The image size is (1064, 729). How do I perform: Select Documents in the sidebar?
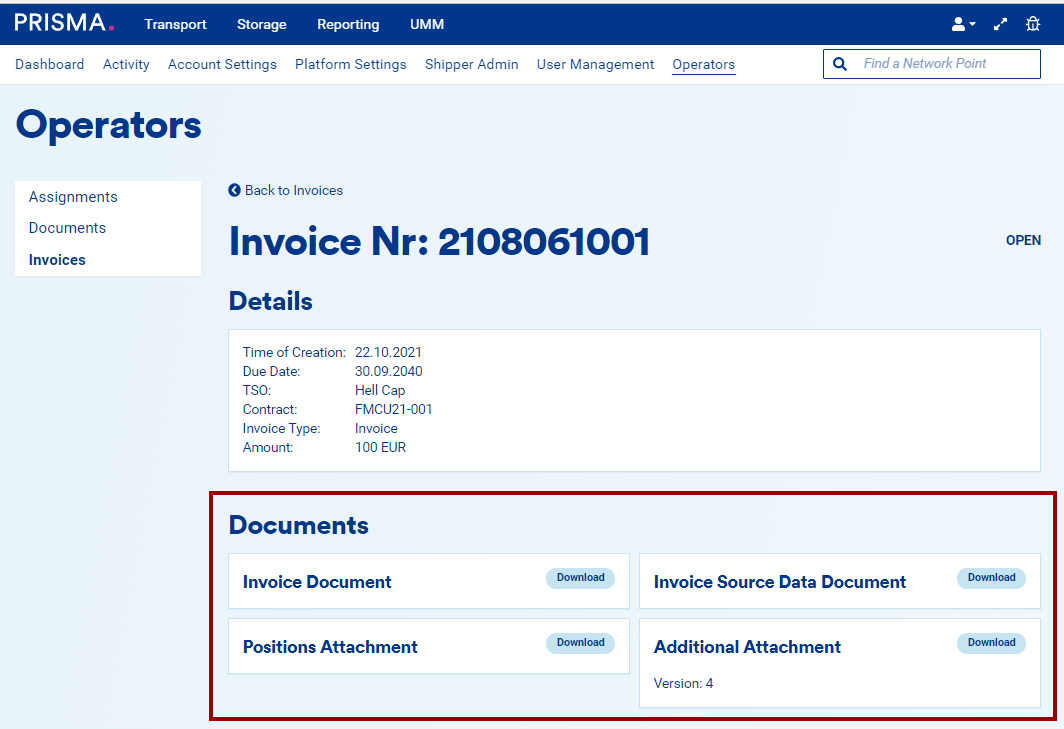click(67, 228)
